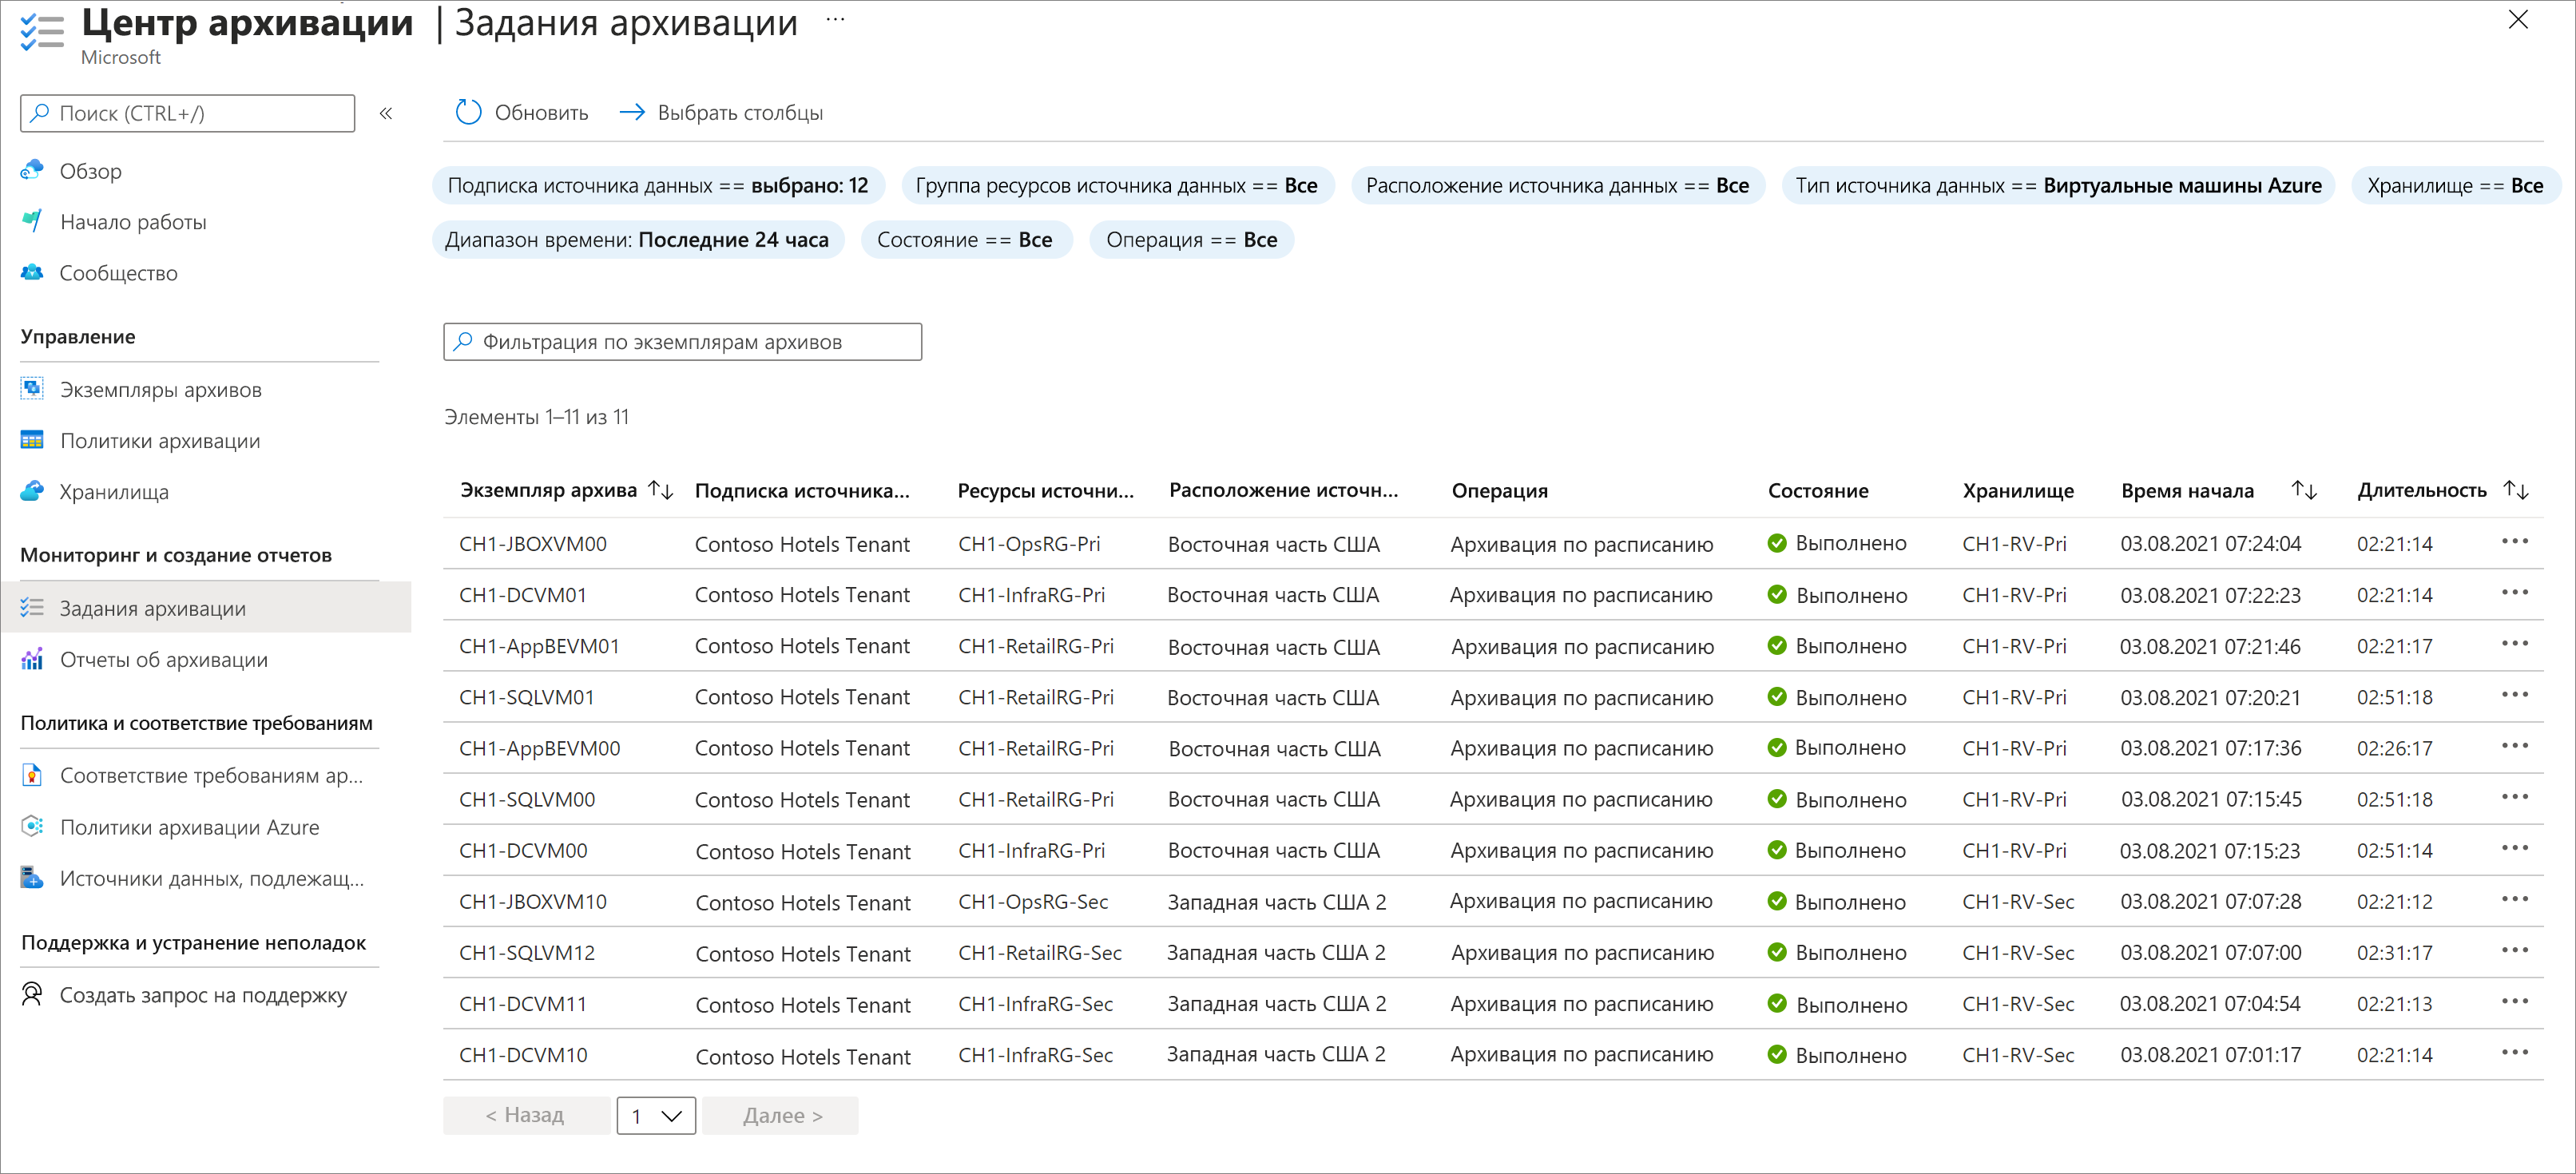Click the Источники данных, подлежащ... icon
This screenshot has height=1174, width=2576.
32,877
